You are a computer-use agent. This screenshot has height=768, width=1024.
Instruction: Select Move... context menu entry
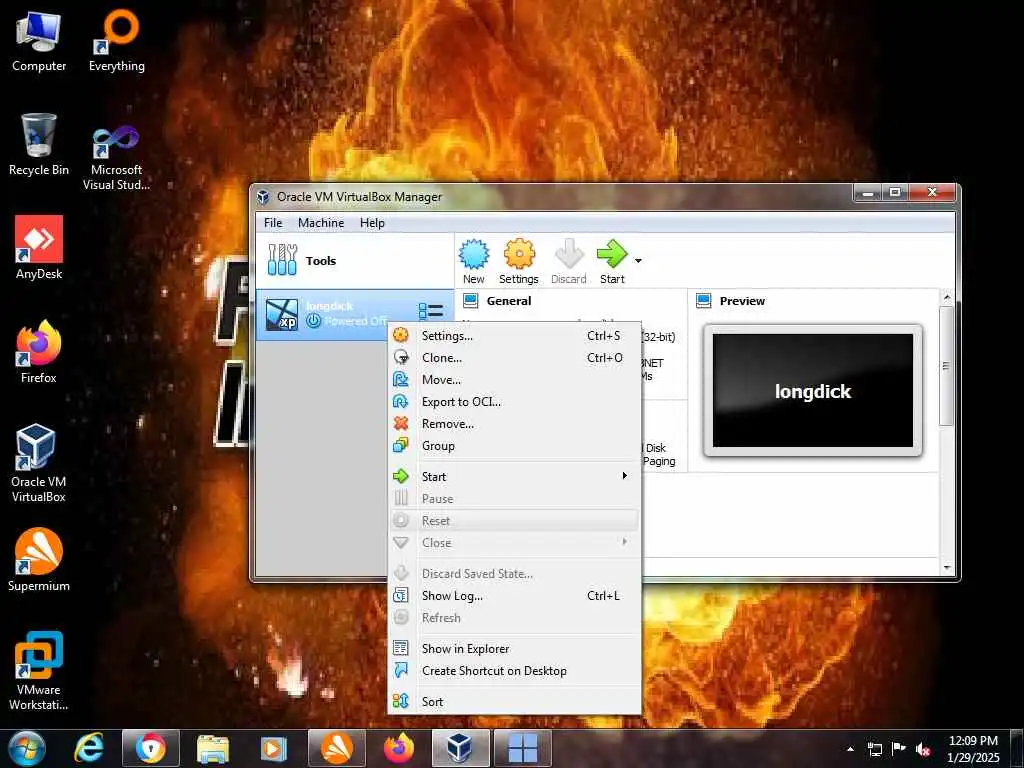pyautogui.click(x=514, y=379)
